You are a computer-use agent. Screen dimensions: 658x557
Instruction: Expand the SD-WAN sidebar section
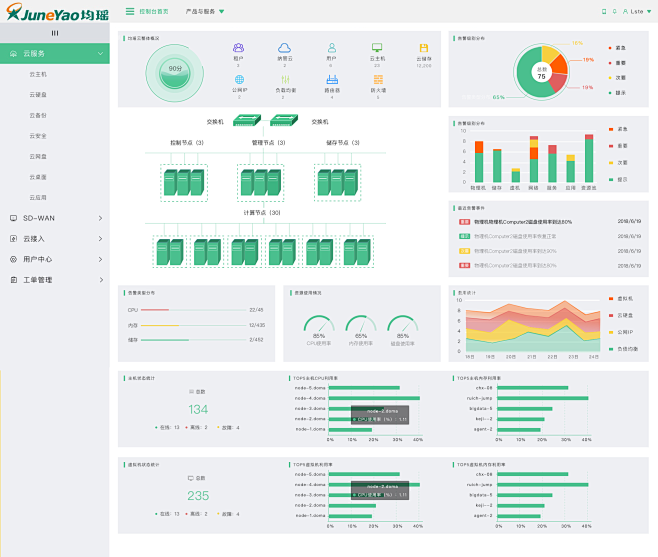pos(55,217)
